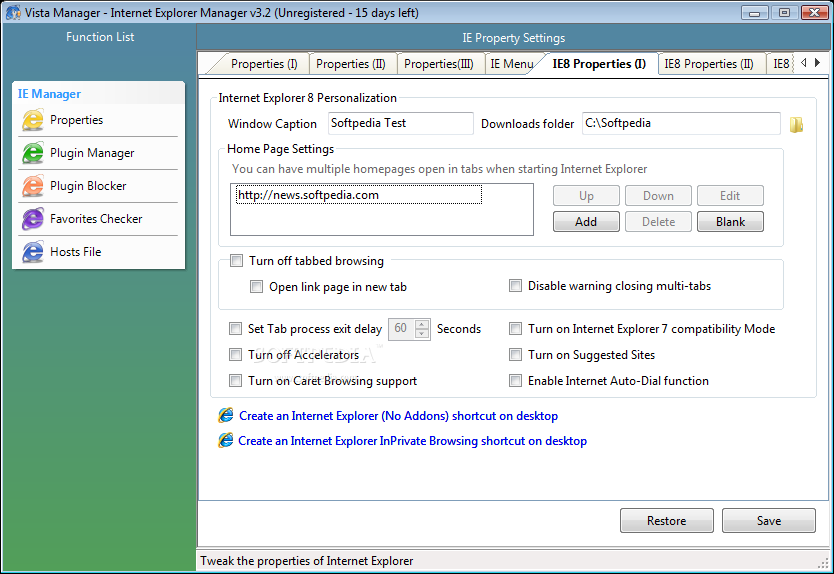This screenshot has height=574, width=834.
Task: Select the http://news.softpedia.com homepage entry
Action: (x=358, y=195)
